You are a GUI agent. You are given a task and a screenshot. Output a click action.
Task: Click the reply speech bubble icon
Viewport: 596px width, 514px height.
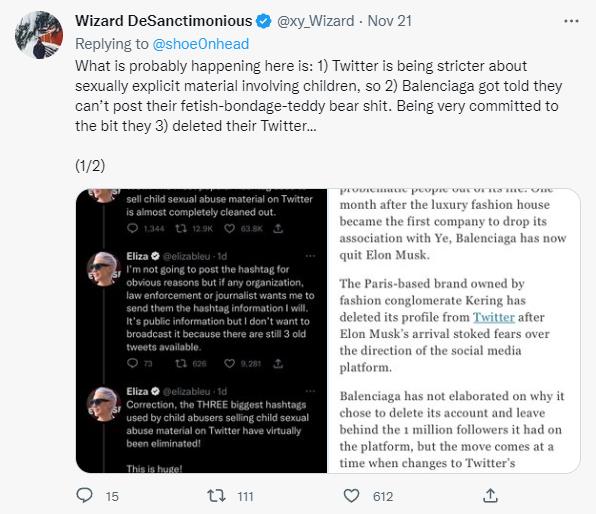(84, 495)
